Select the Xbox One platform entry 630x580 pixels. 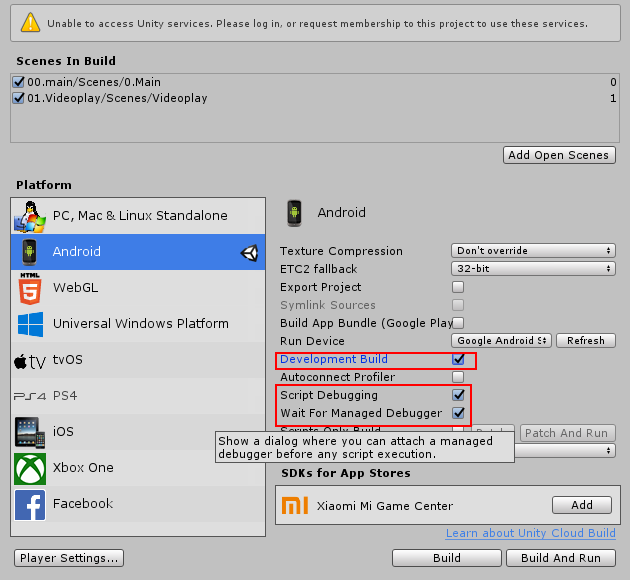pos(138,468)
